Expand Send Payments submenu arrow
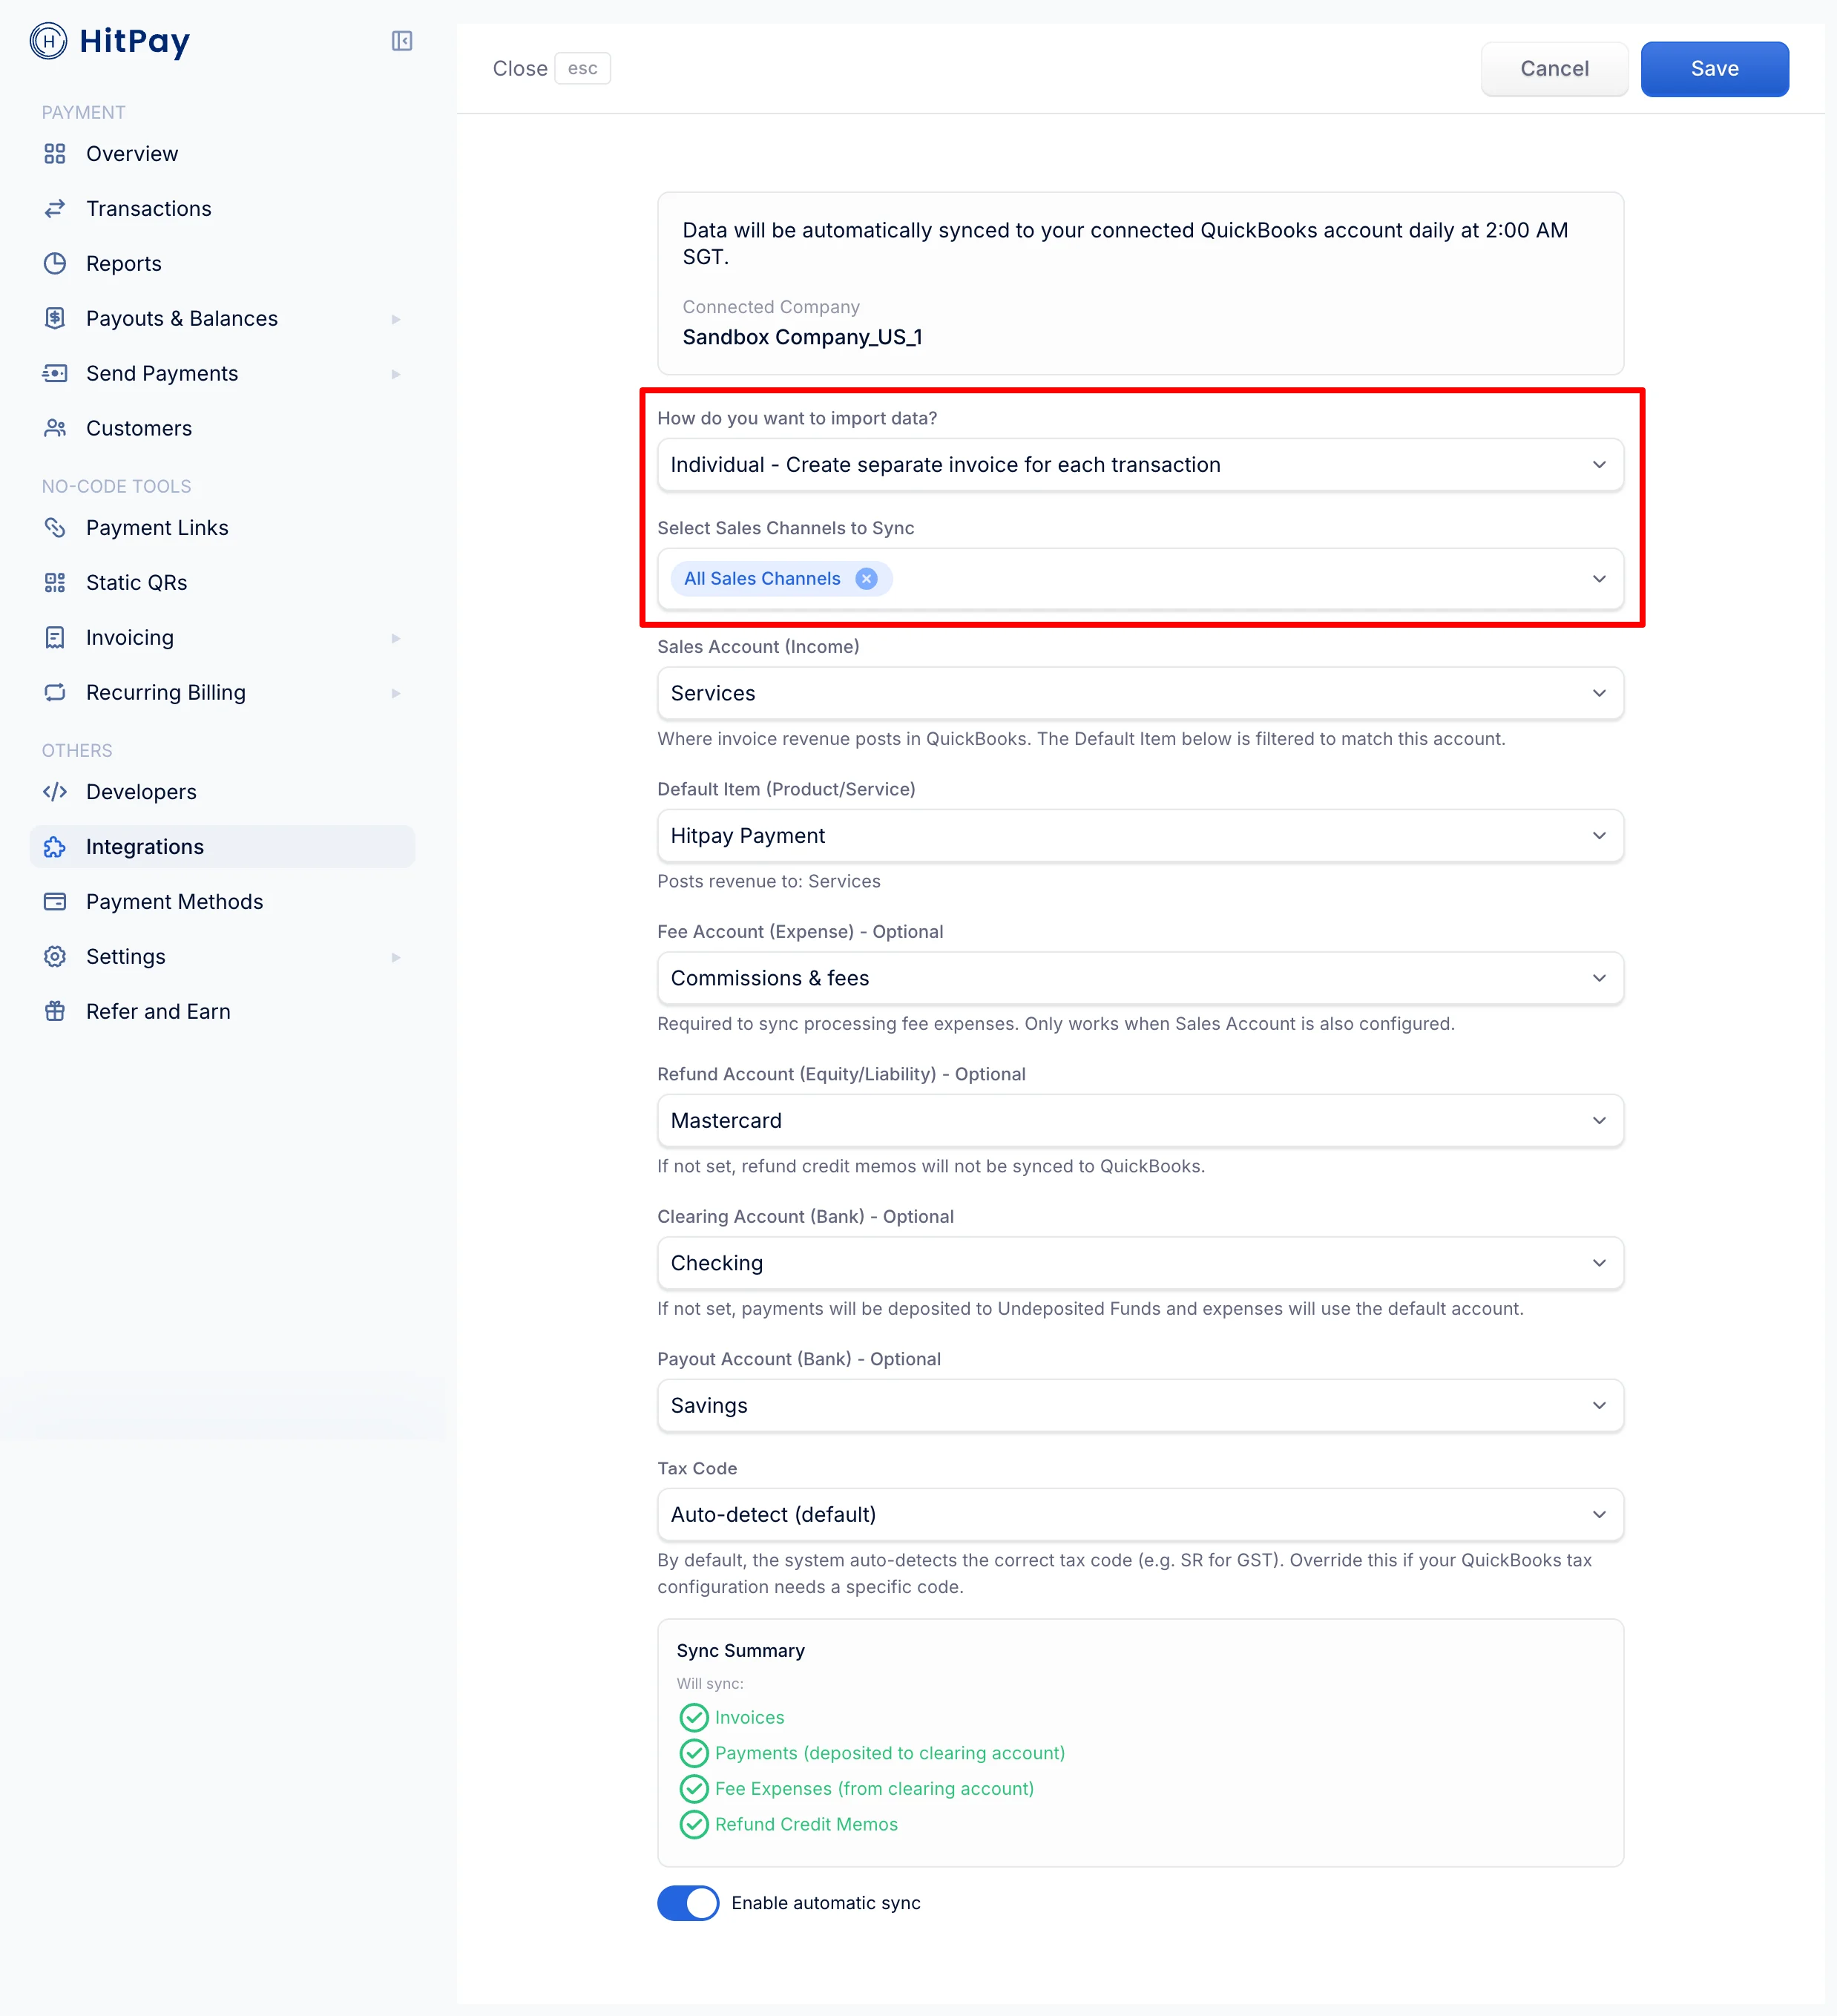 click(x=396, y=374)
